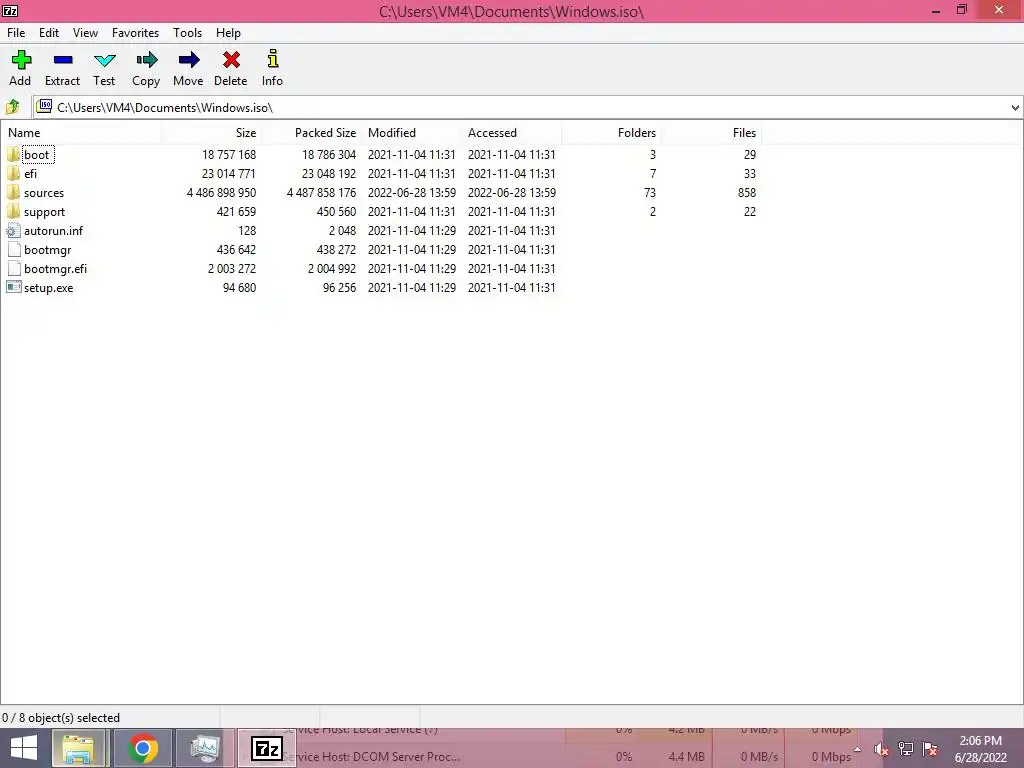Sort by the Size column header
1024x768 pixels.
click(212, 133)
